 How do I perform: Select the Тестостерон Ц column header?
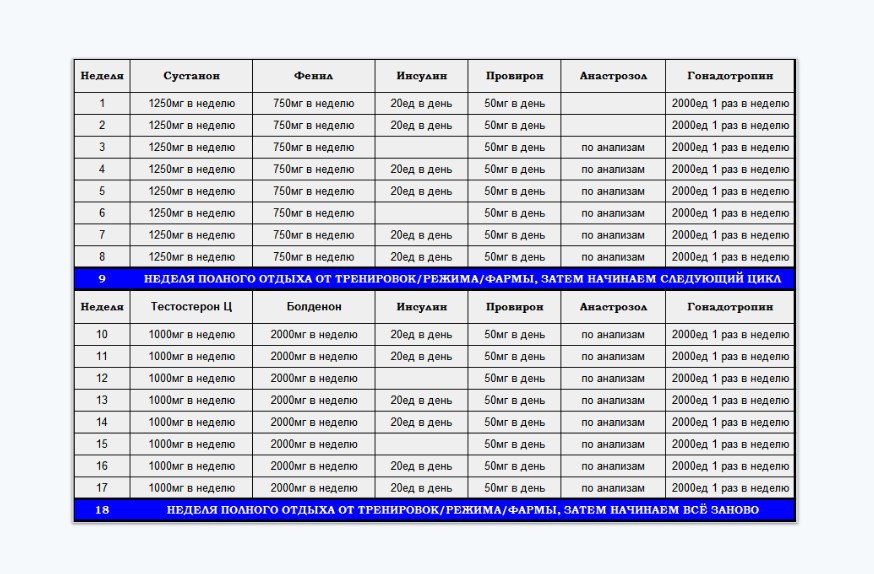point(191,307)
